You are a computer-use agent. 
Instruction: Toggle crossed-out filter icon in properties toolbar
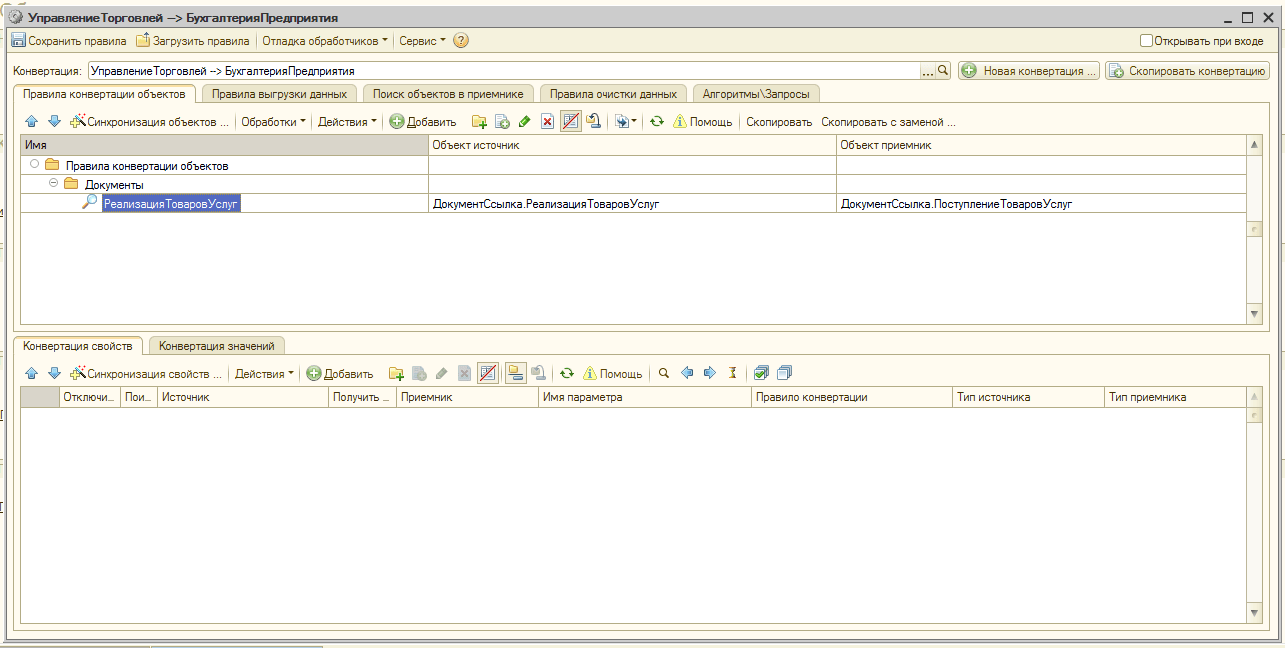coord(488,373)
